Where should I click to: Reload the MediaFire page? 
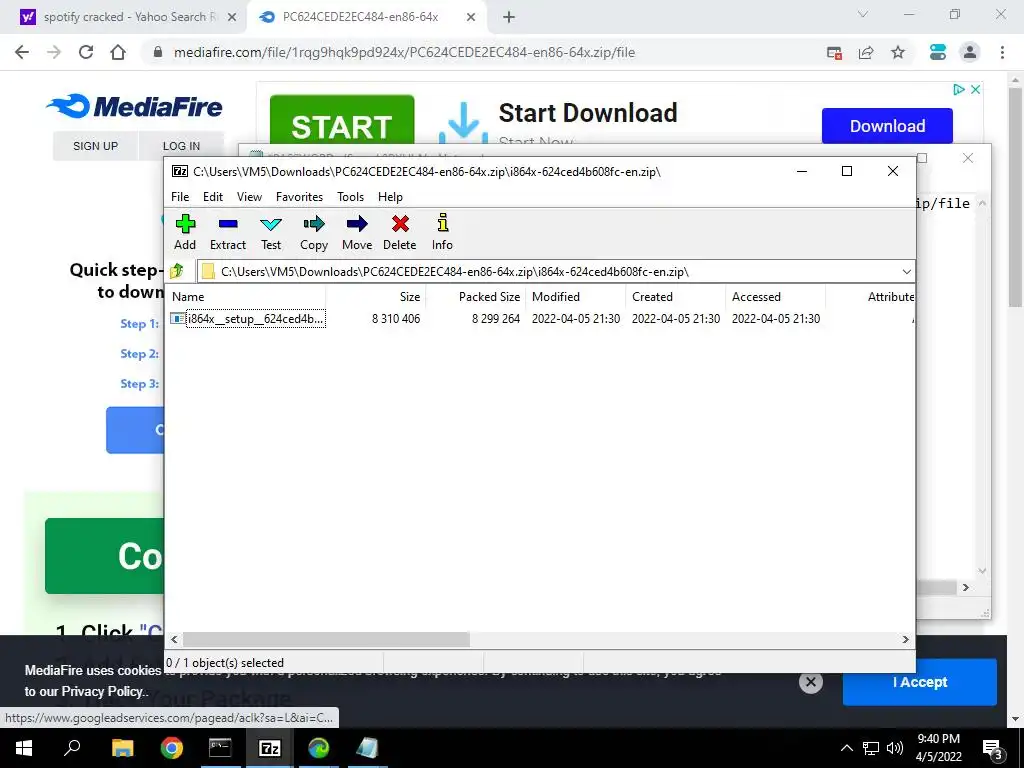[86, 52]
